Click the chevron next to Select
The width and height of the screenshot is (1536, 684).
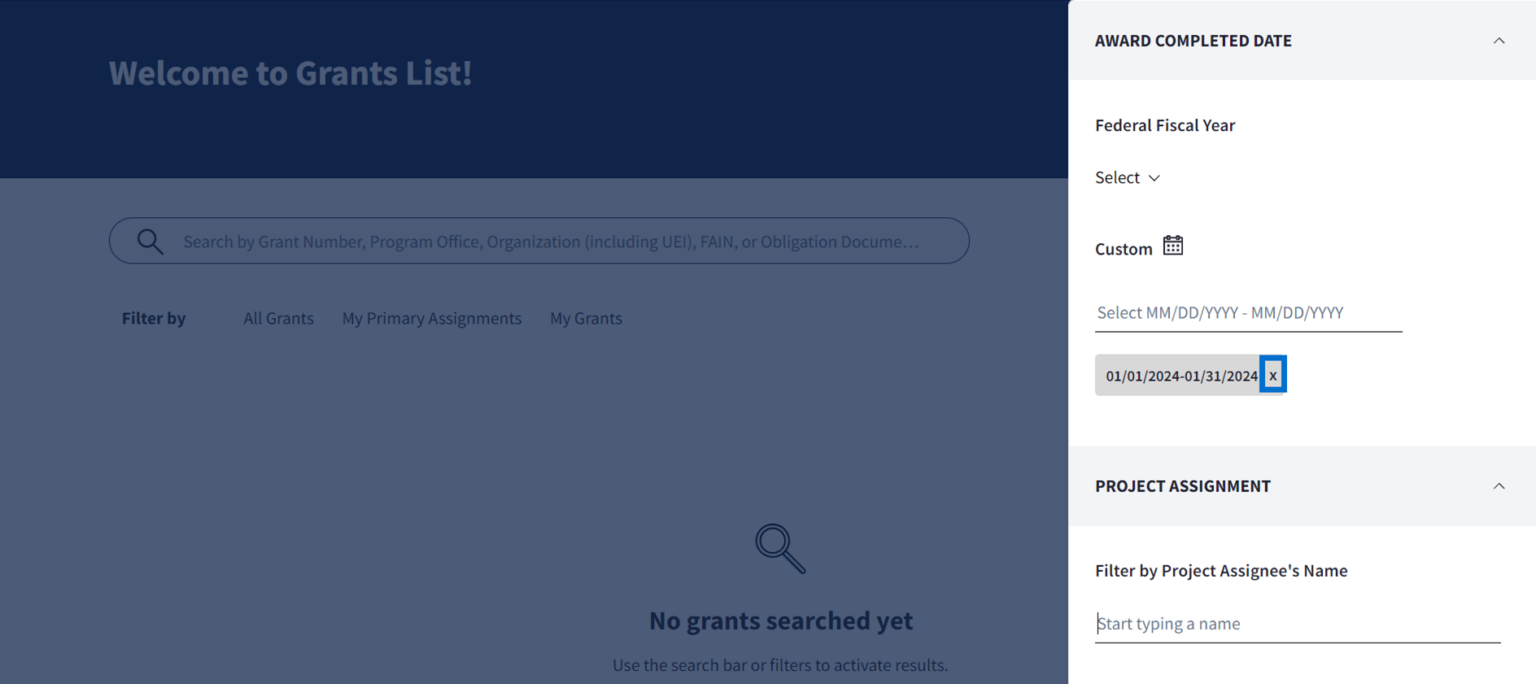[1154, 178]
